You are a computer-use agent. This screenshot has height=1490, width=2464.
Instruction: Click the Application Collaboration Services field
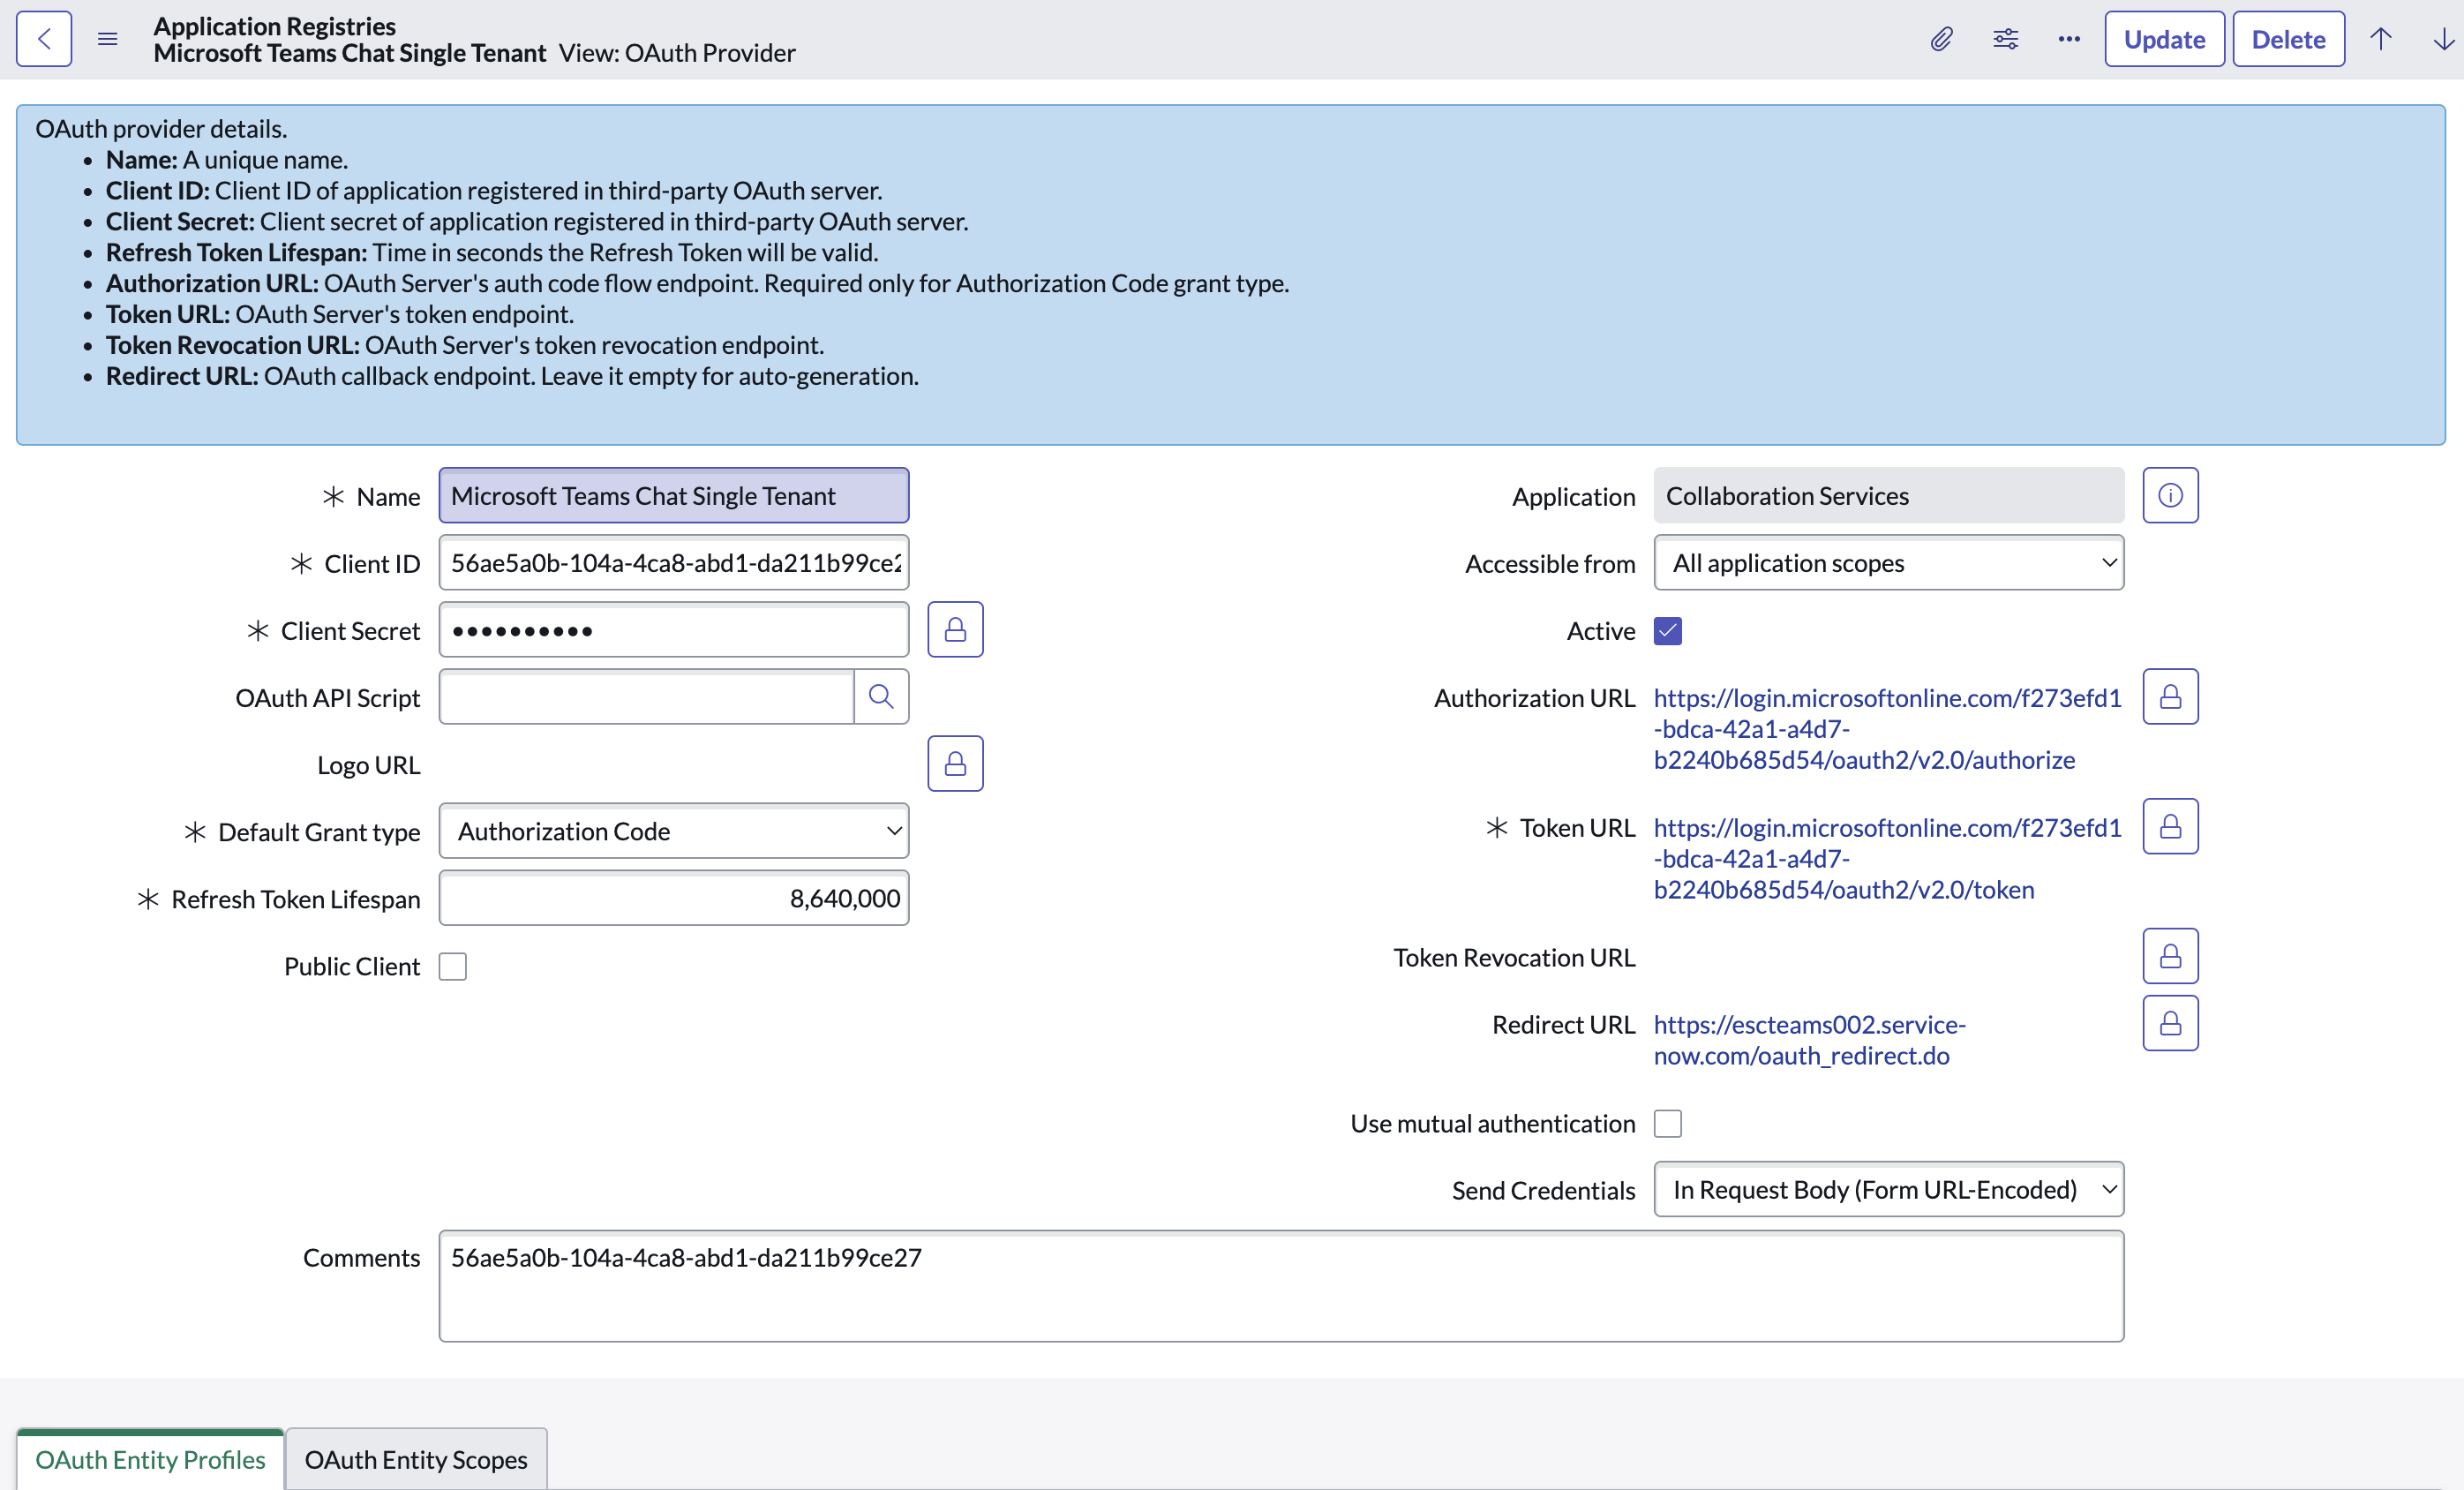1889,496
